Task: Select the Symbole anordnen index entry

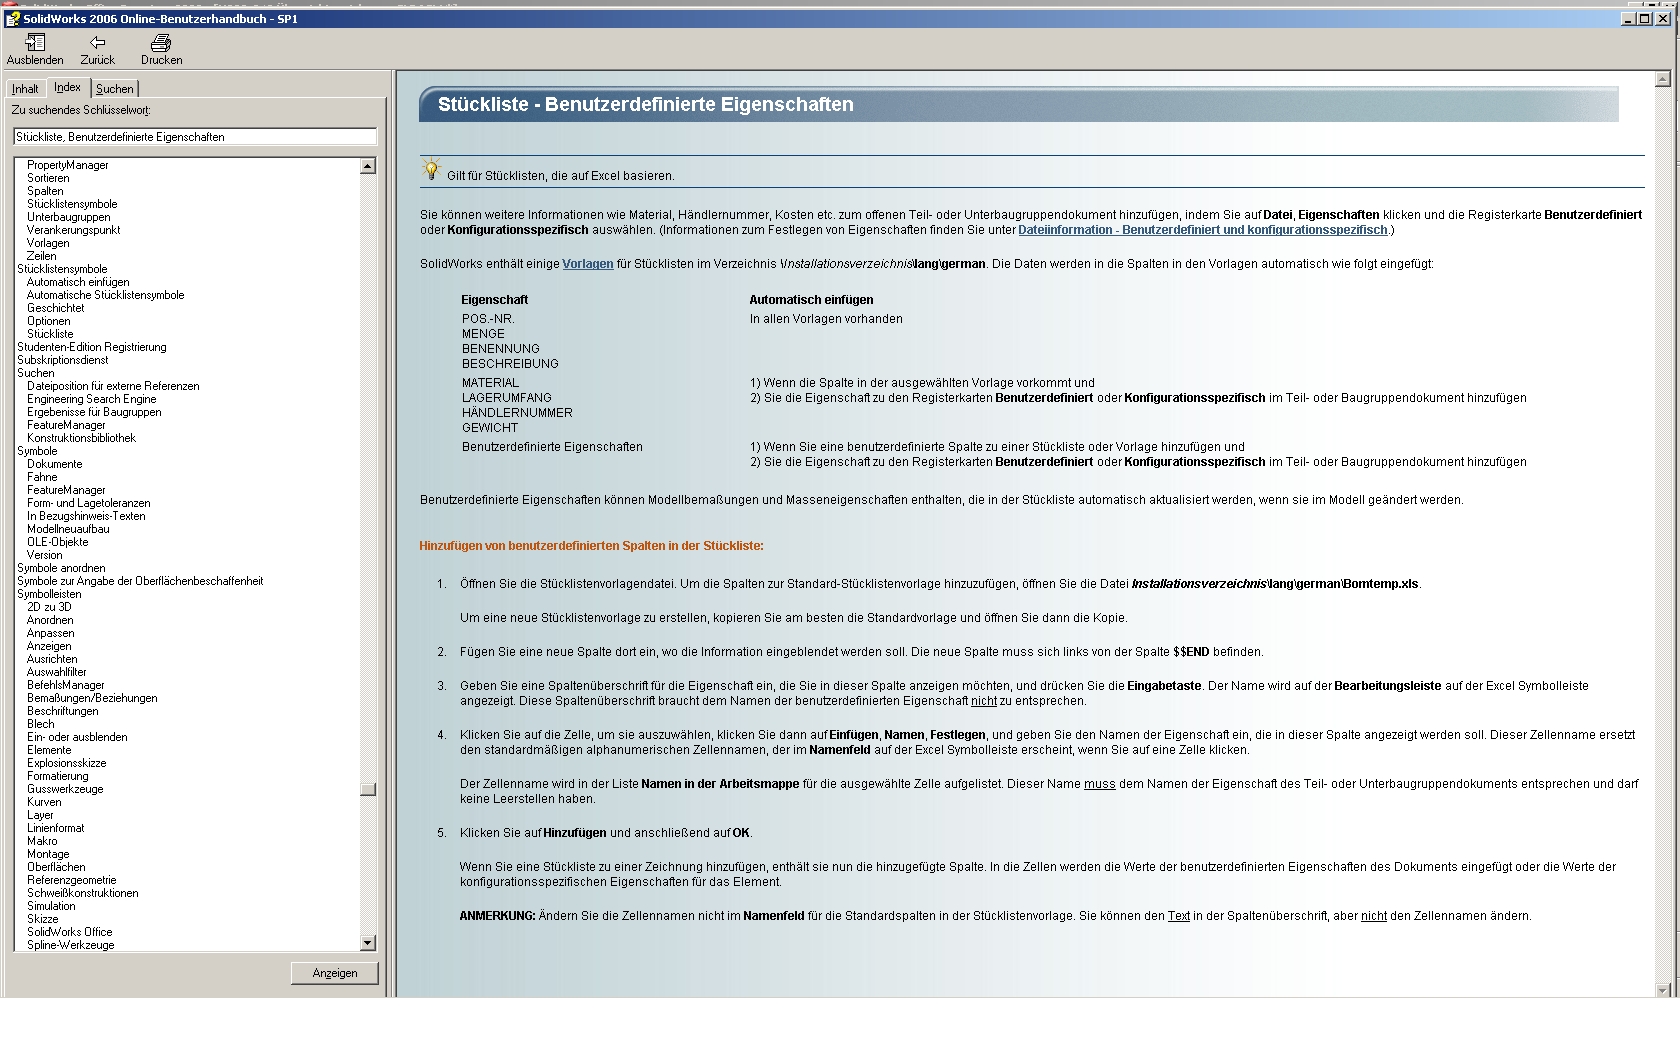Action: (x=61, y=568)
